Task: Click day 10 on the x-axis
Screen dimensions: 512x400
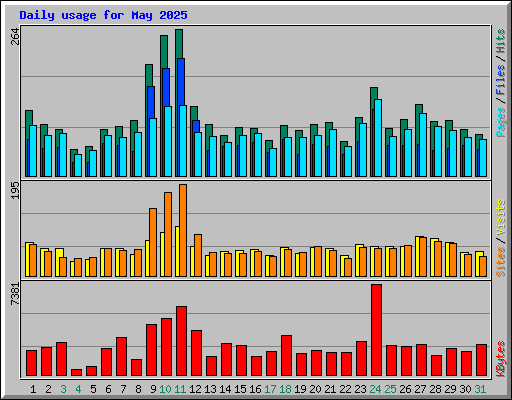Action: (165, 389)
